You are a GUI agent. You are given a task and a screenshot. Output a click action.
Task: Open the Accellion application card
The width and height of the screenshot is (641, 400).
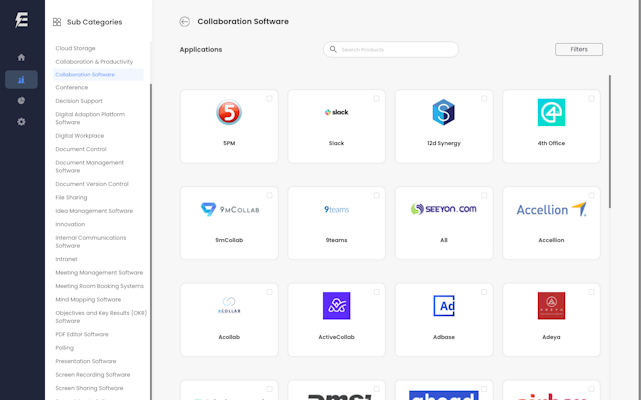551,222
